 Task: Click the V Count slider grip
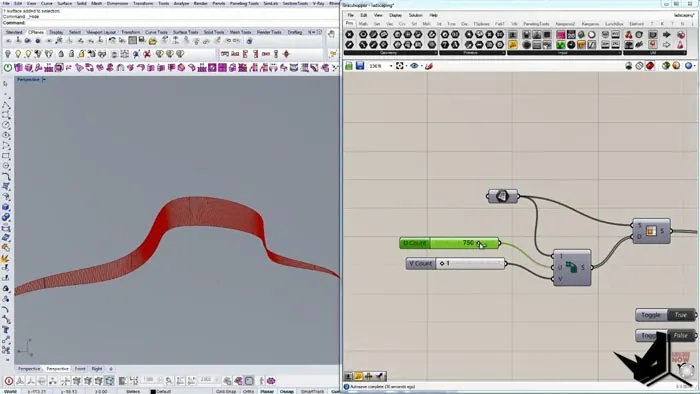pos(442,263)
